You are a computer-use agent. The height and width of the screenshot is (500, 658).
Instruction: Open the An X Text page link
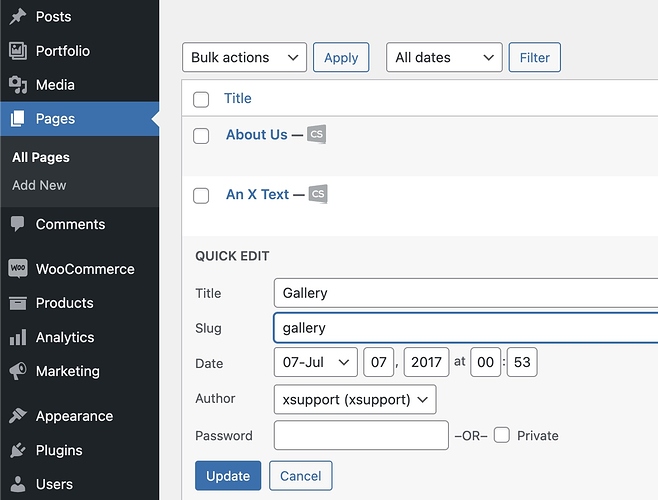click(x=257, y=195)
